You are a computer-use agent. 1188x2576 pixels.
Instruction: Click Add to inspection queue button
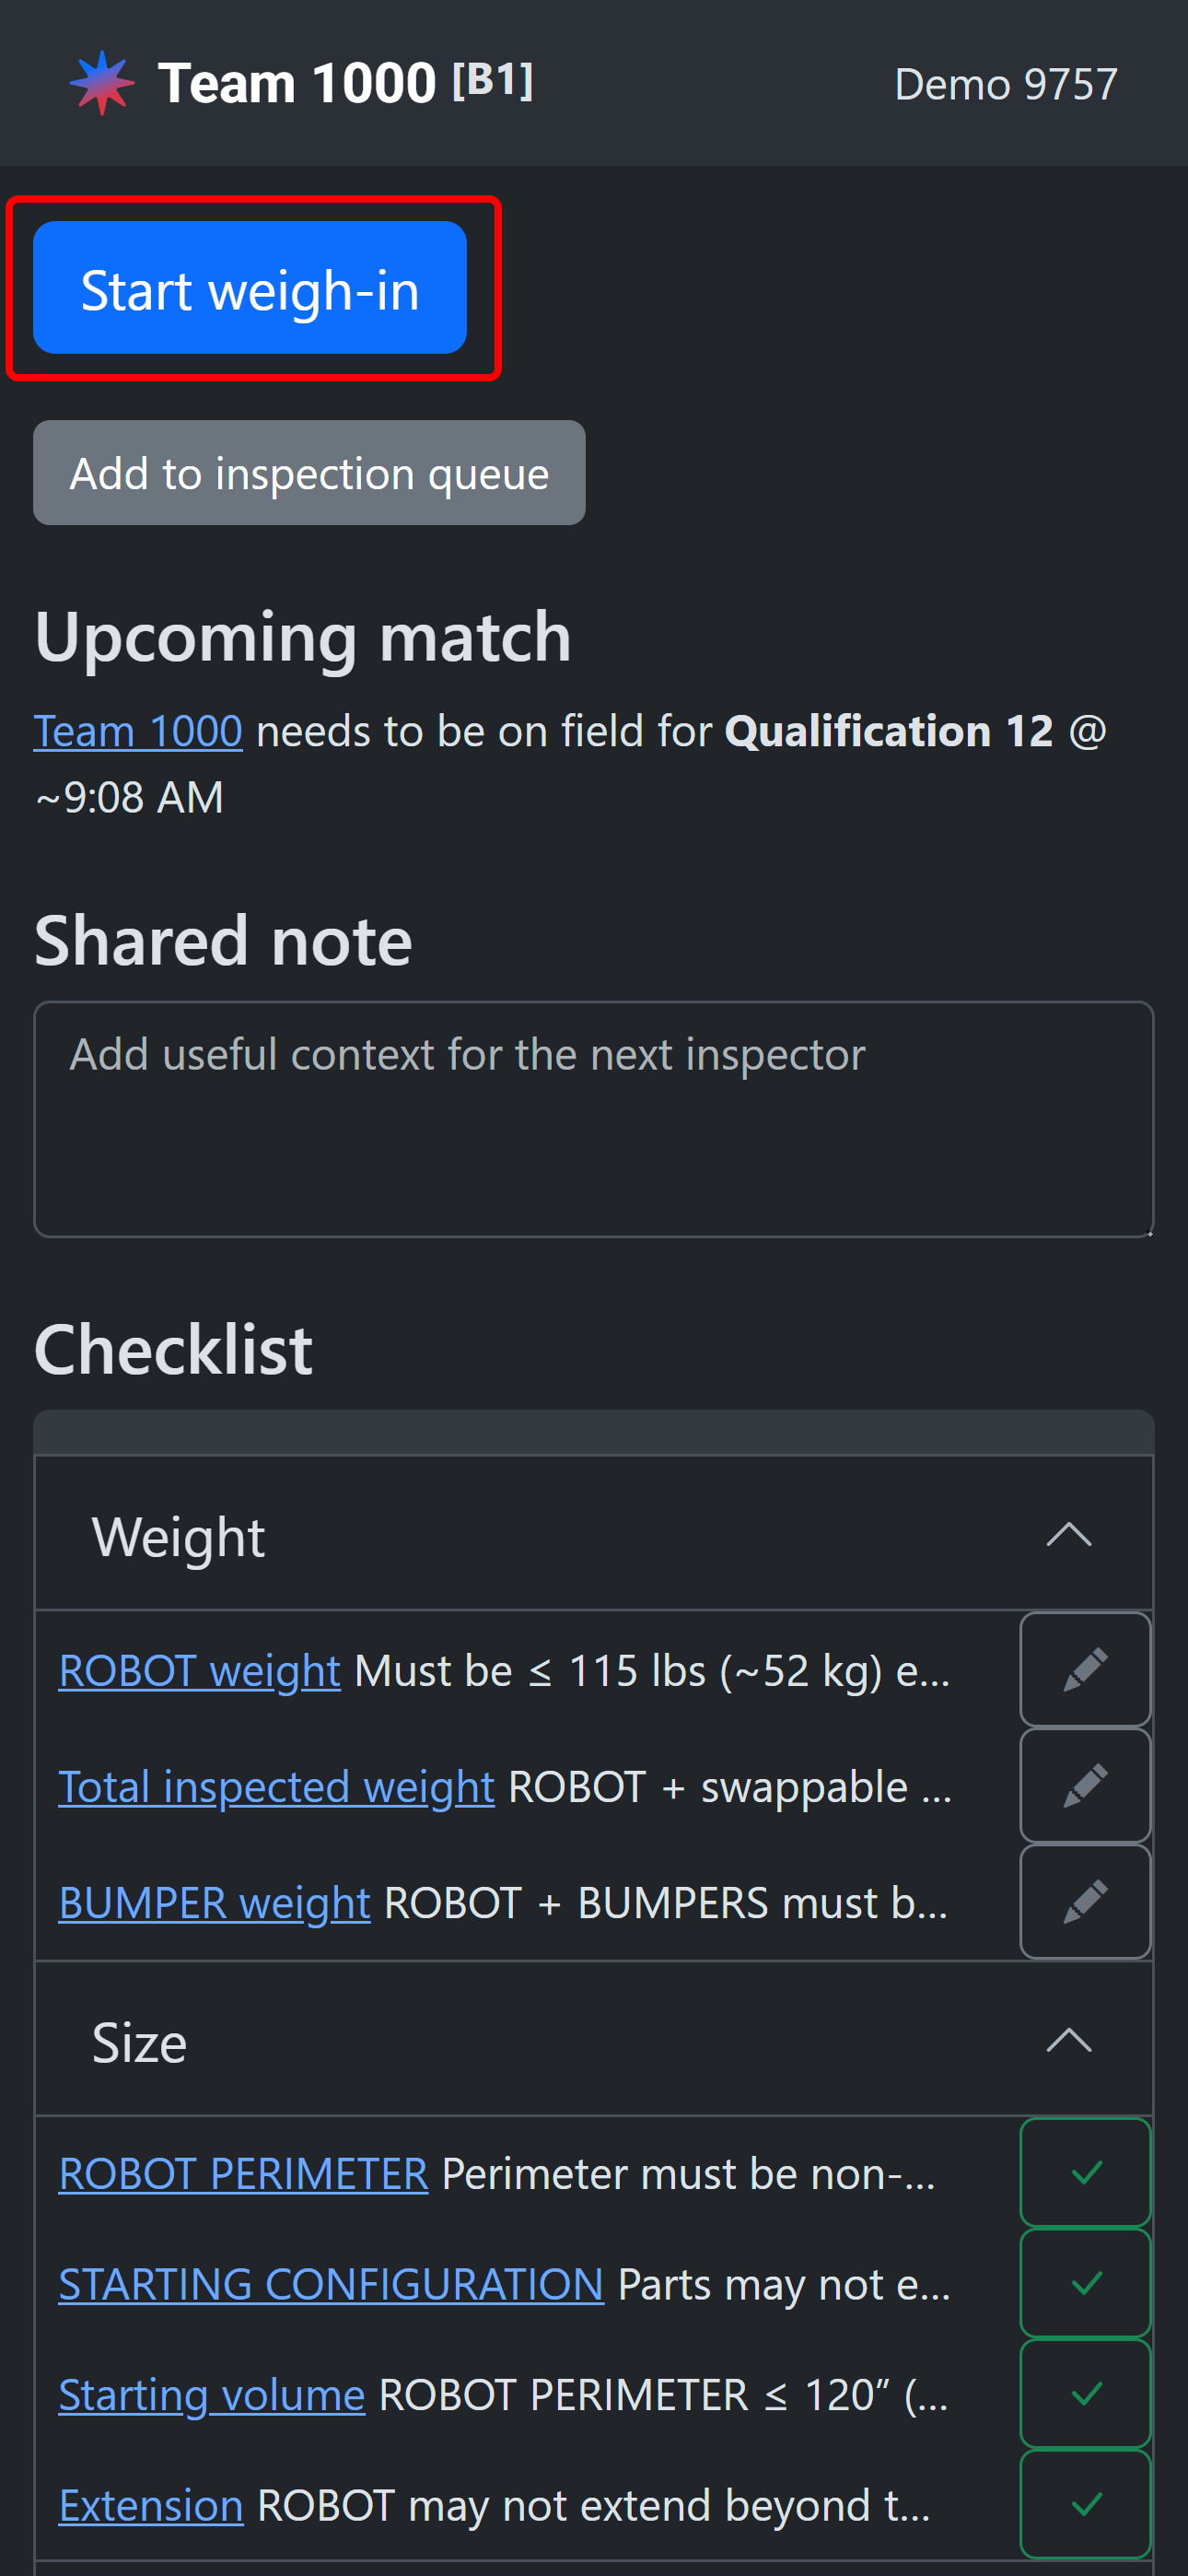(x=309, y=473)
